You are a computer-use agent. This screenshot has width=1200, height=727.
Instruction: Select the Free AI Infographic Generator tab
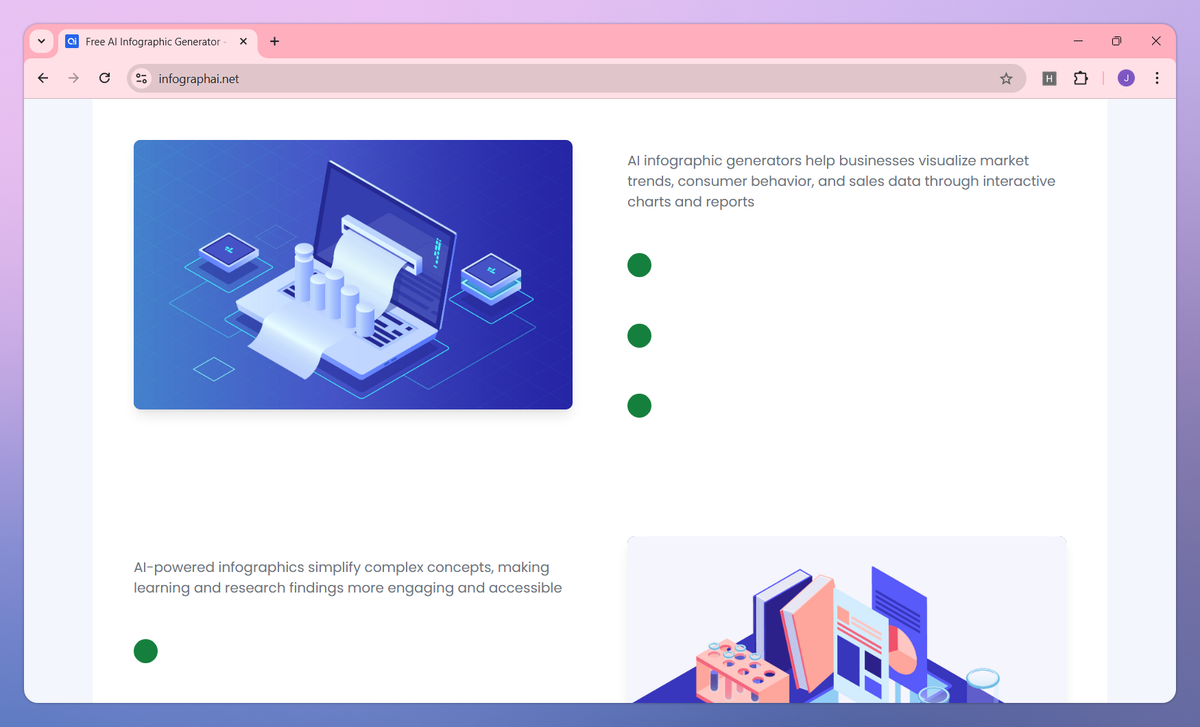click(x=157, y=41)
